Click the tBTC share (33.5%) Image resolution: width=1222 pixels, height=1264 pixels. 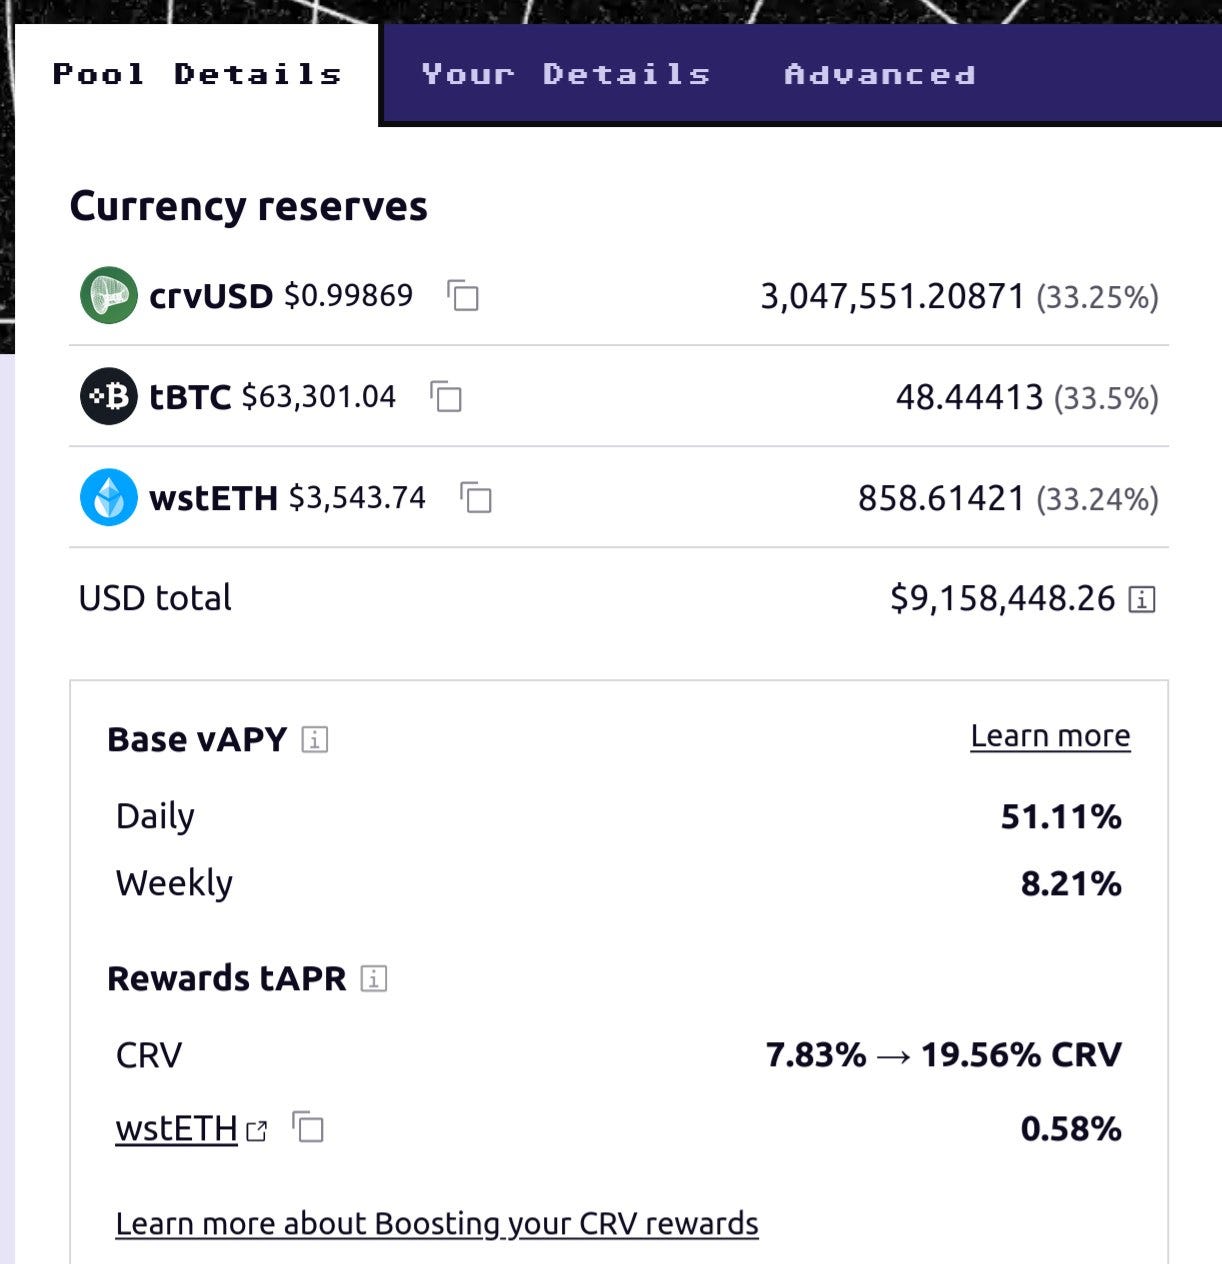click(1107, 398)
